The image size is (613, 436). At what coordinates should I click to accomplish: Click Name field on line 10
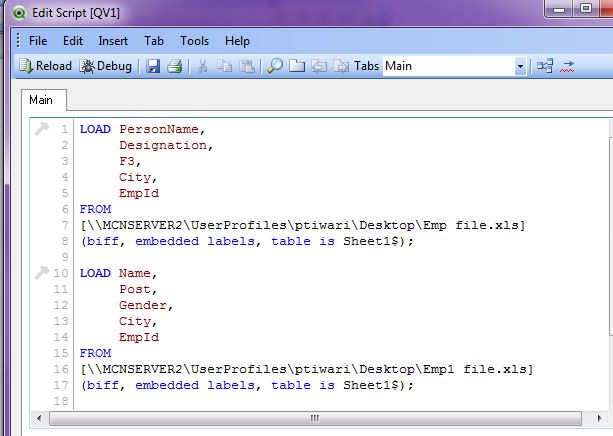point(135,273)
